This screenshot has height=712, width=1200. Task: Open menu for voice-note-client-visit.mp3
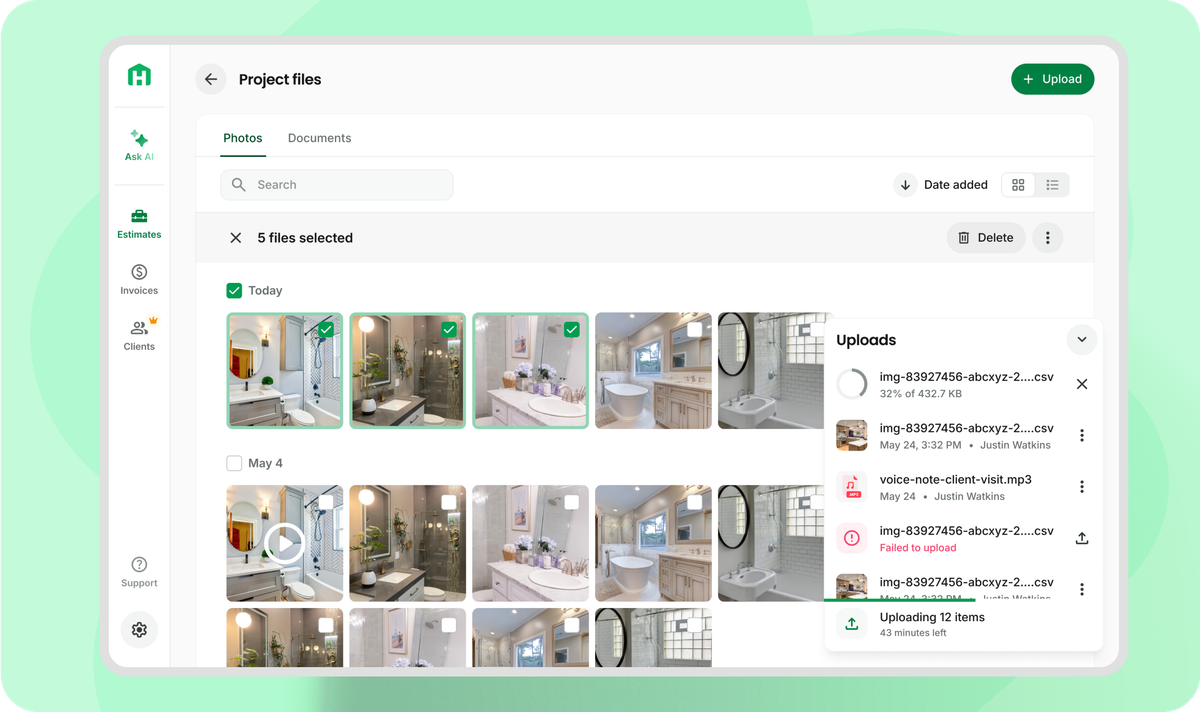1081,487
